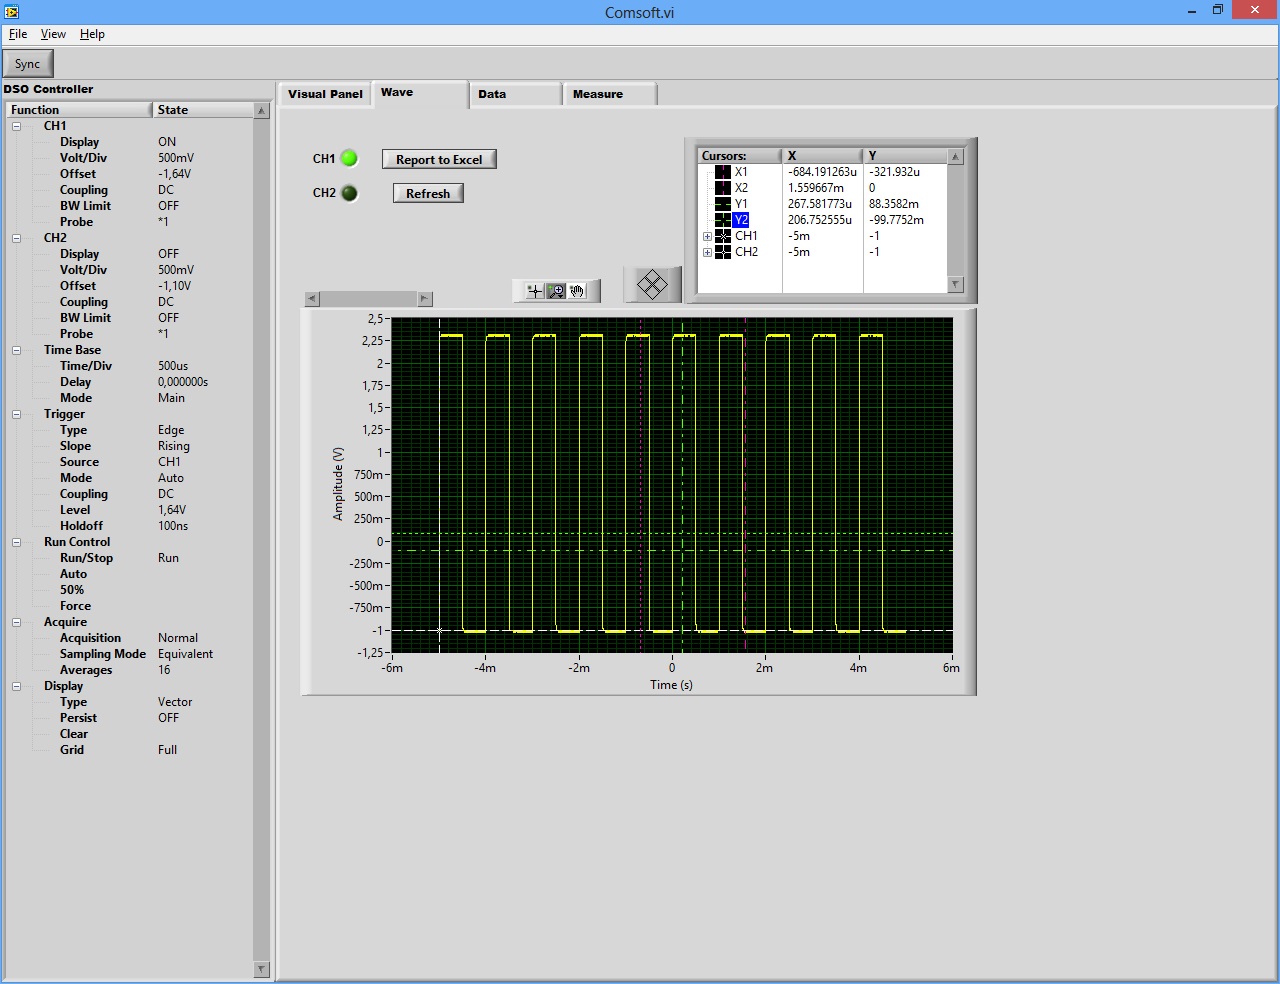Collapse the Time Base tree group
Viewport: 1280px width, 984px height.
tap(17, 350)
